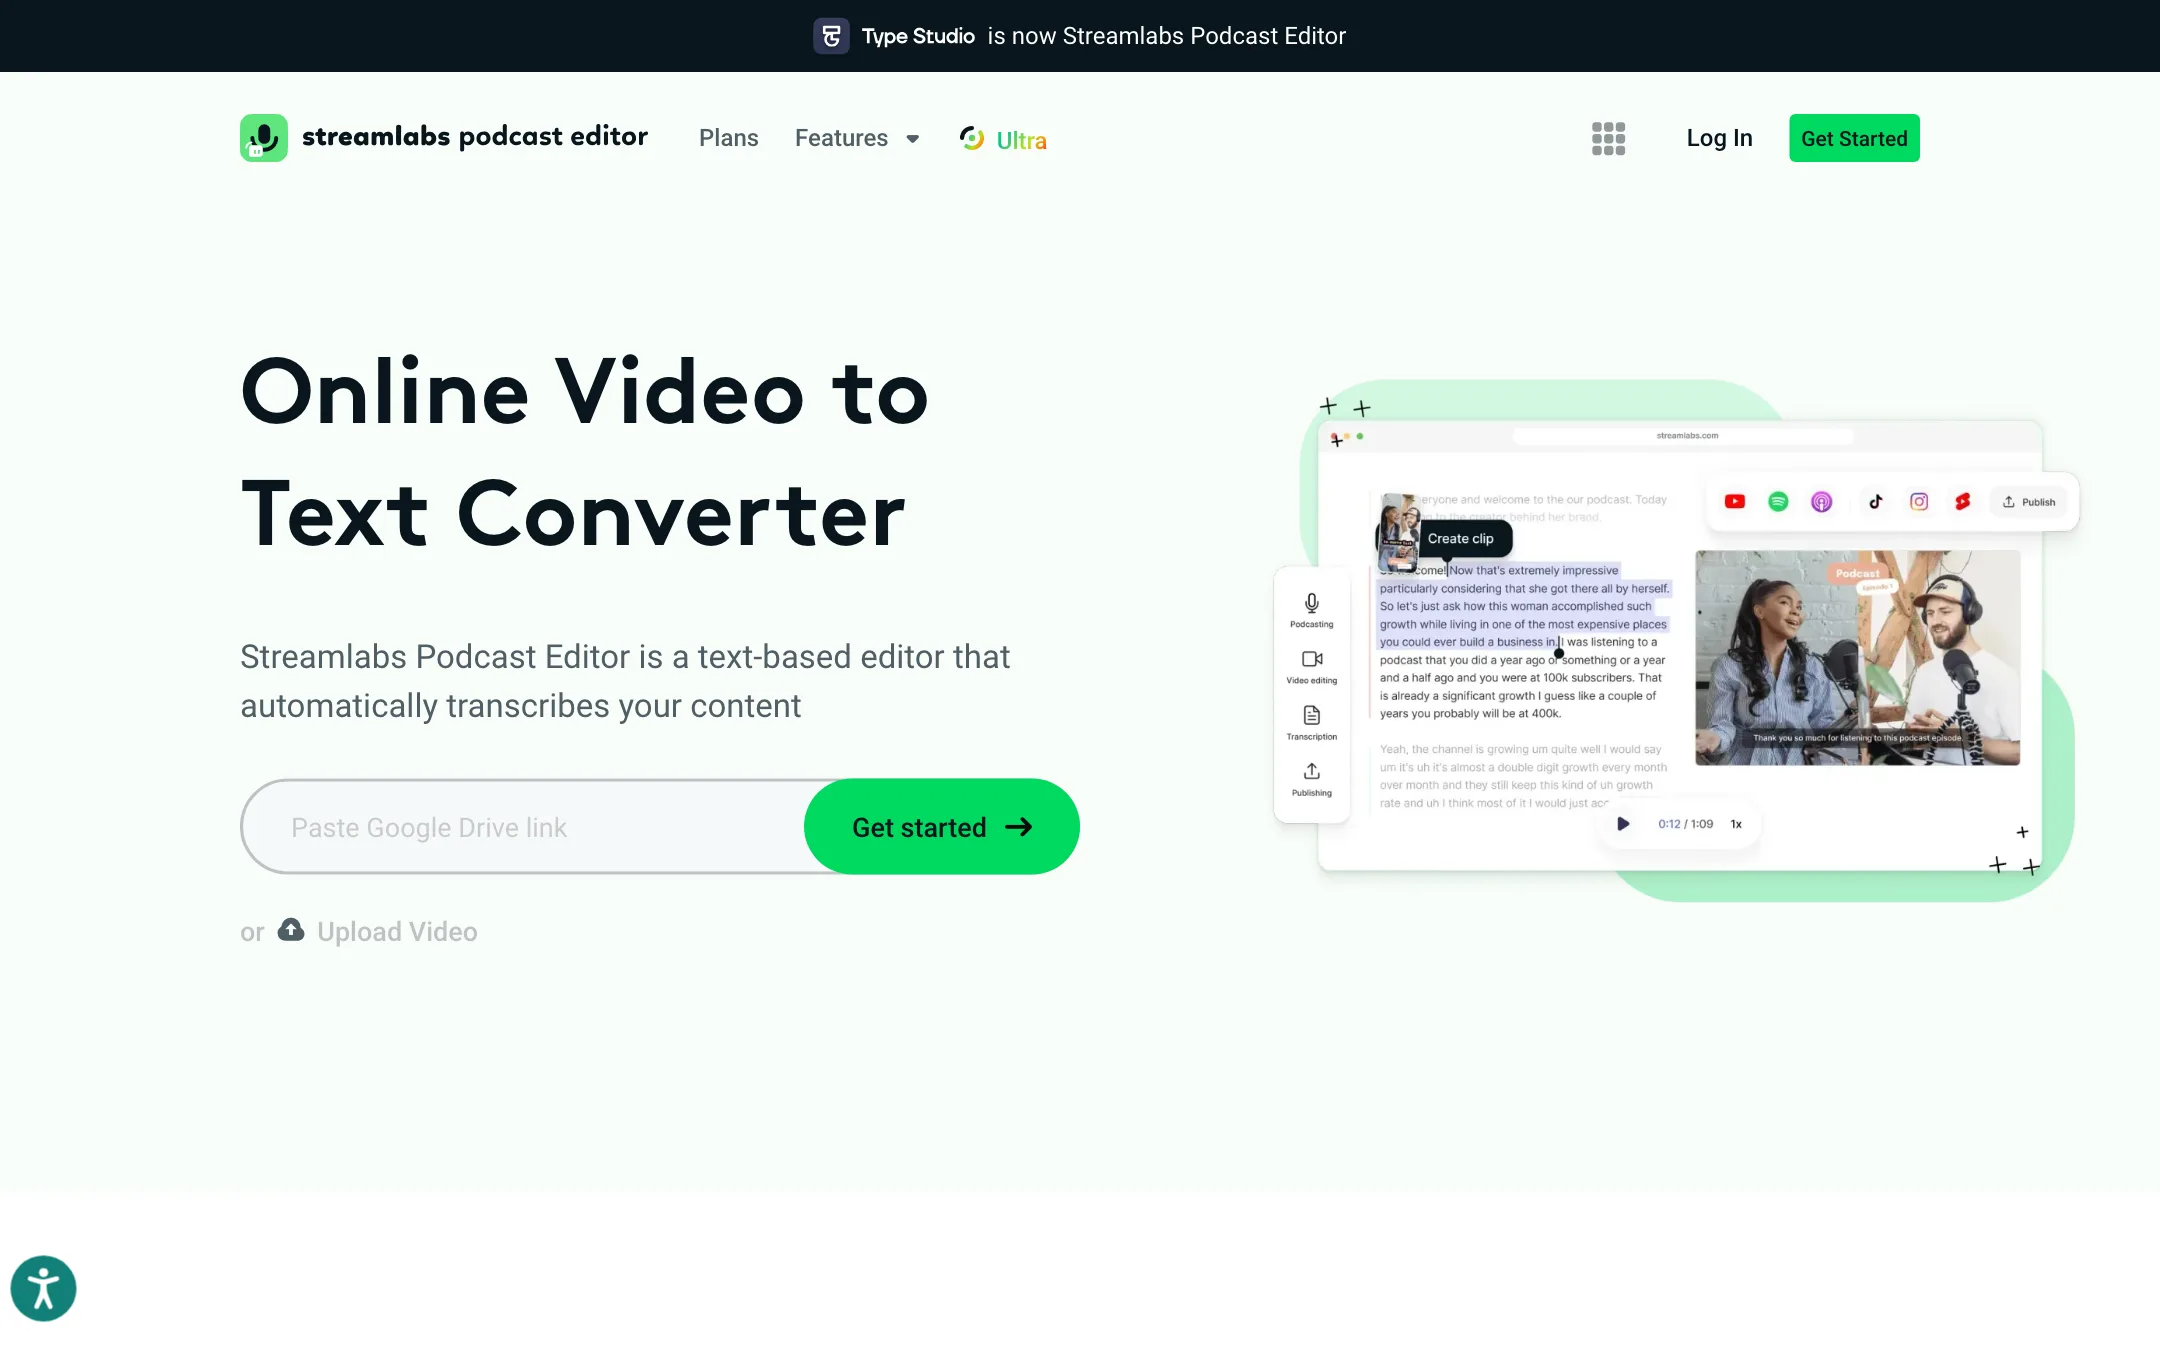The height and width of the screenshot is (1350, 2160).
Task: Click the hero illustration podcast video thumbnail
Action: [x=1857, y=657]
